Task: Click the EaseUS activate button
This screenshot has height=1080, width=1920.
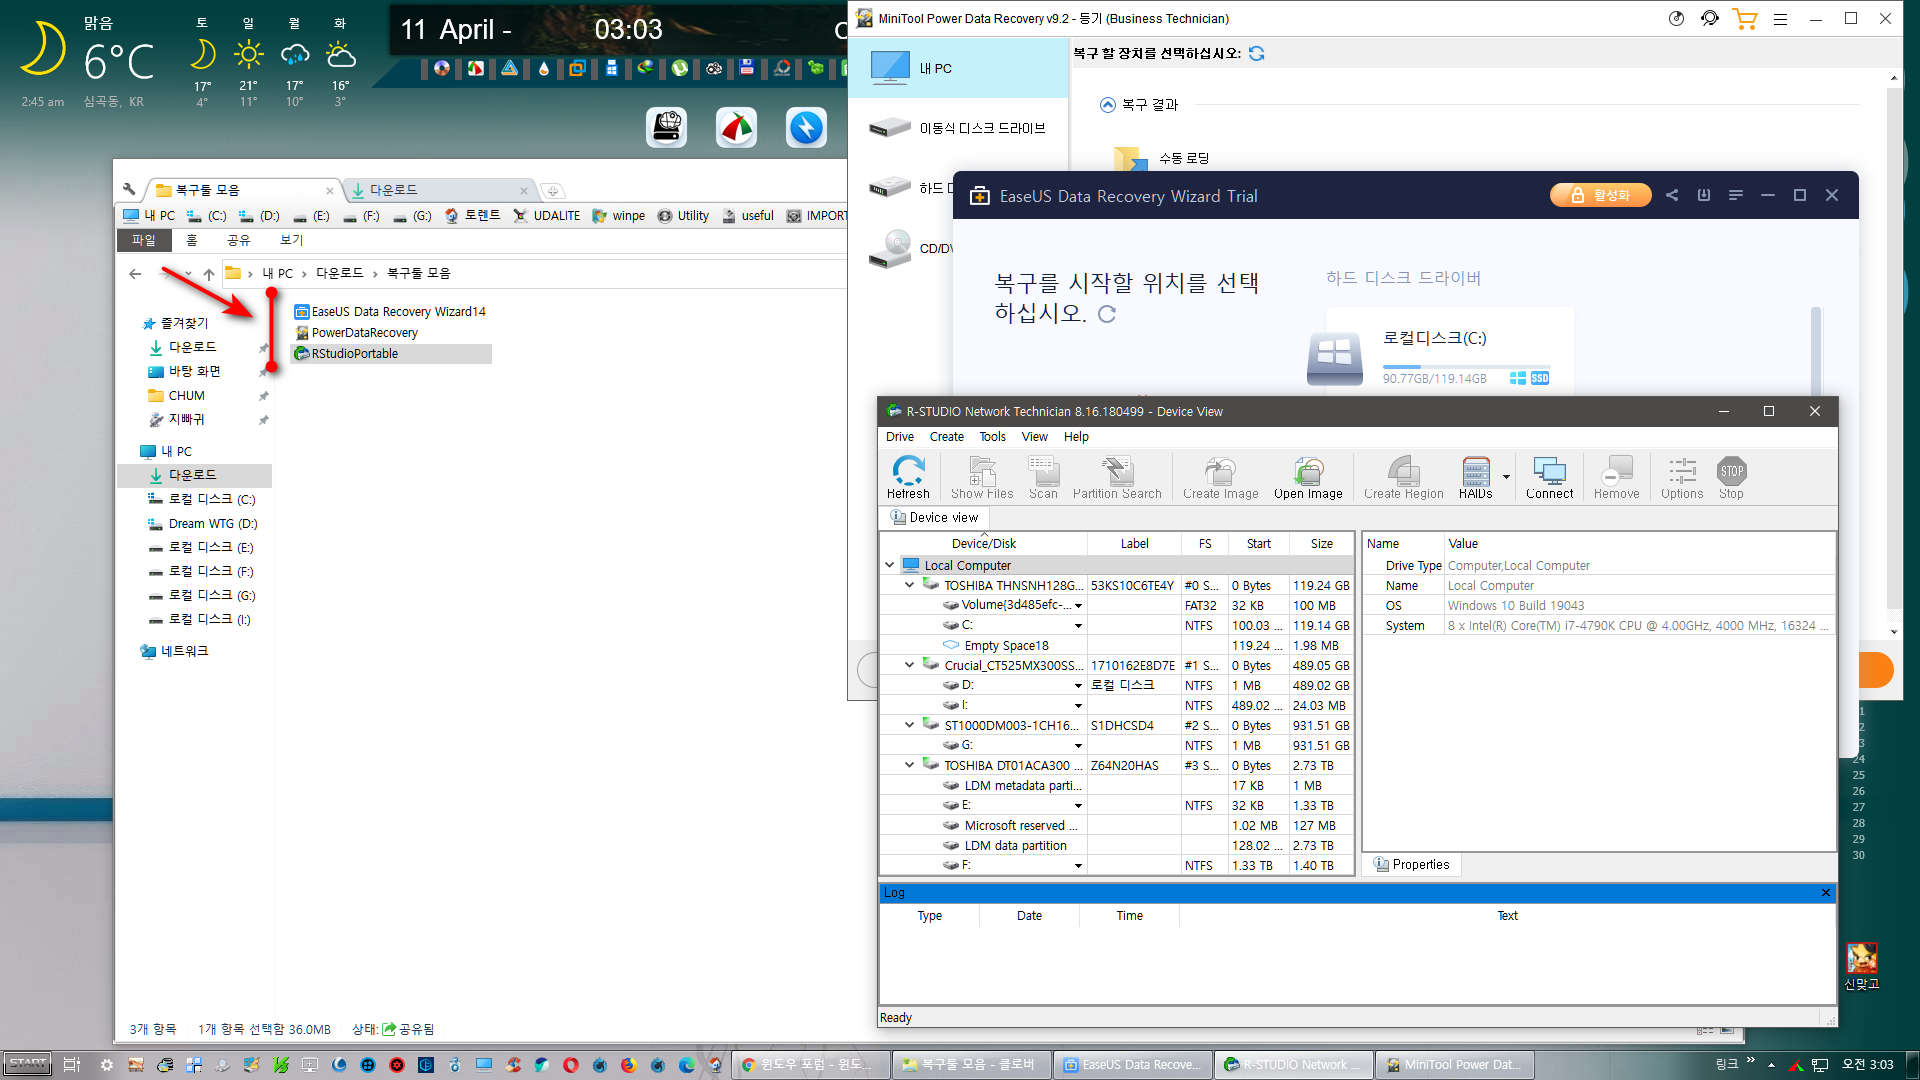Action: 1600,195
